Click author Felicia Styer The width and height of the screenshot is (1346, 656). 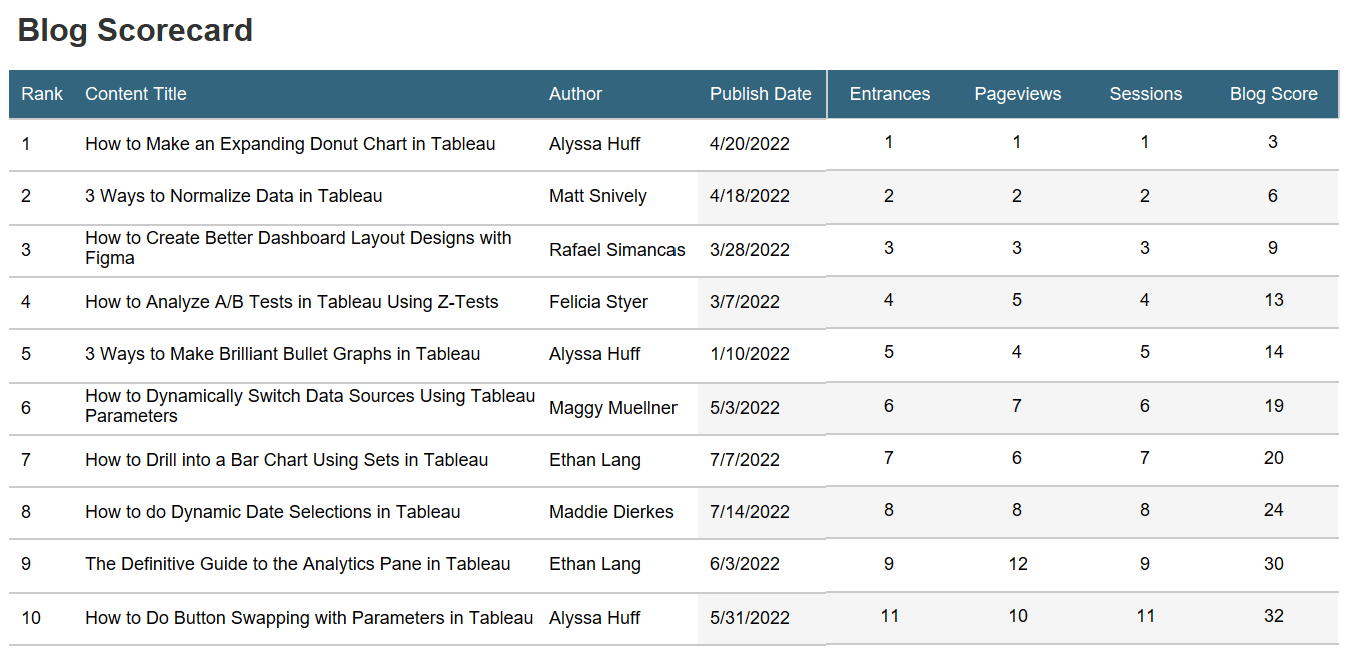[598, 302]
